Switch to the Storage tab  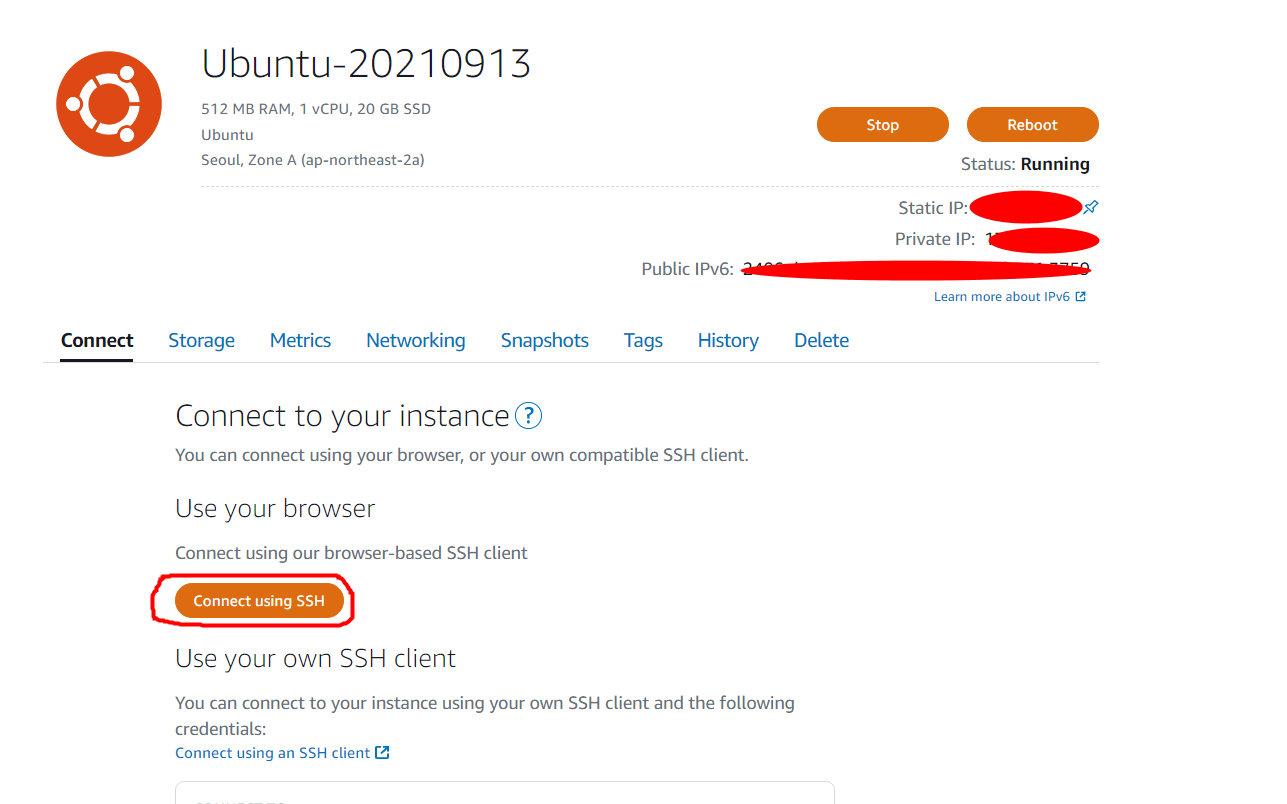pyautogui.click(x=201, y=340)
